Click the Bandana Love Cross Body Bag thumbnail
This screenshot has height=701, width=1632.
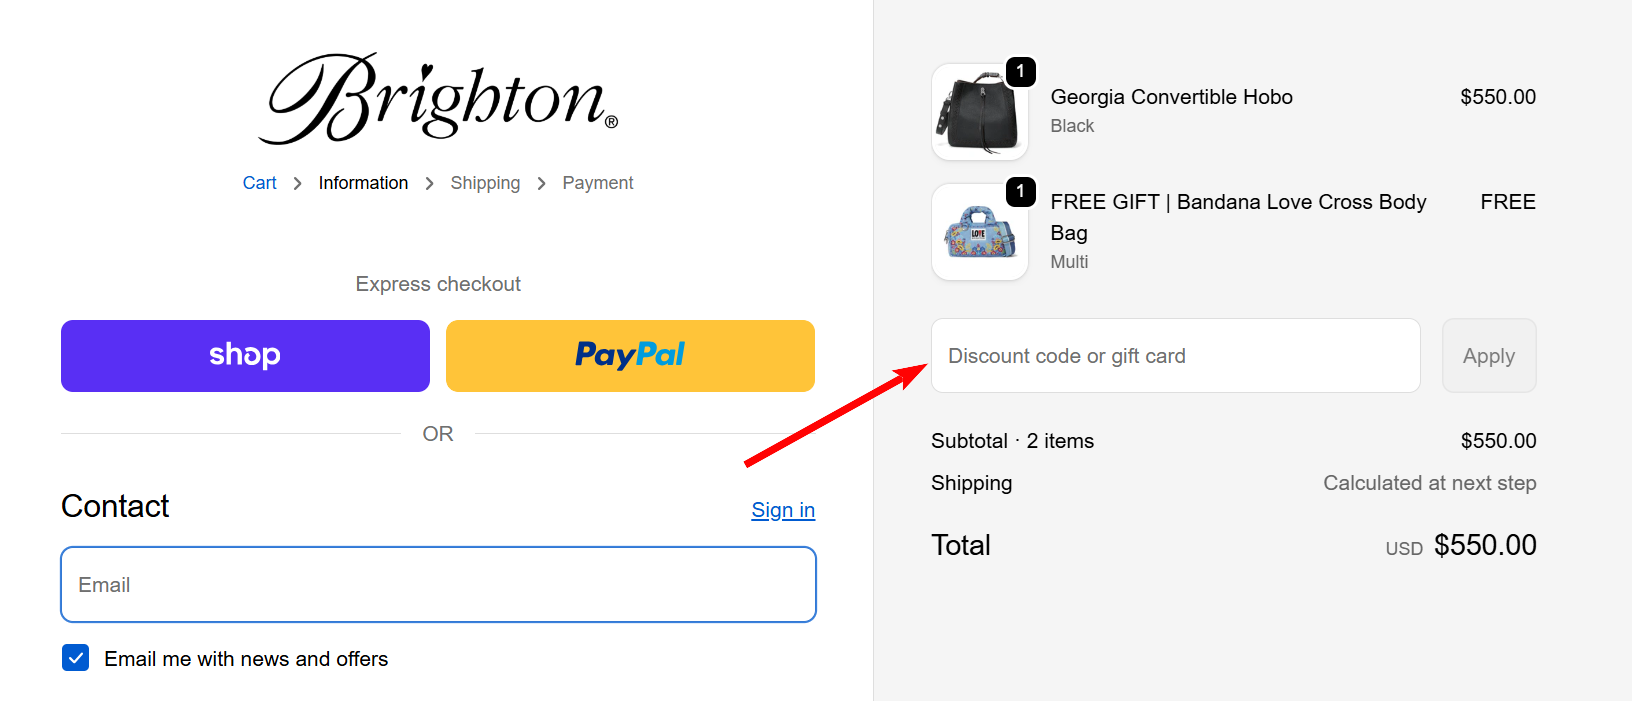click(978, 232)
